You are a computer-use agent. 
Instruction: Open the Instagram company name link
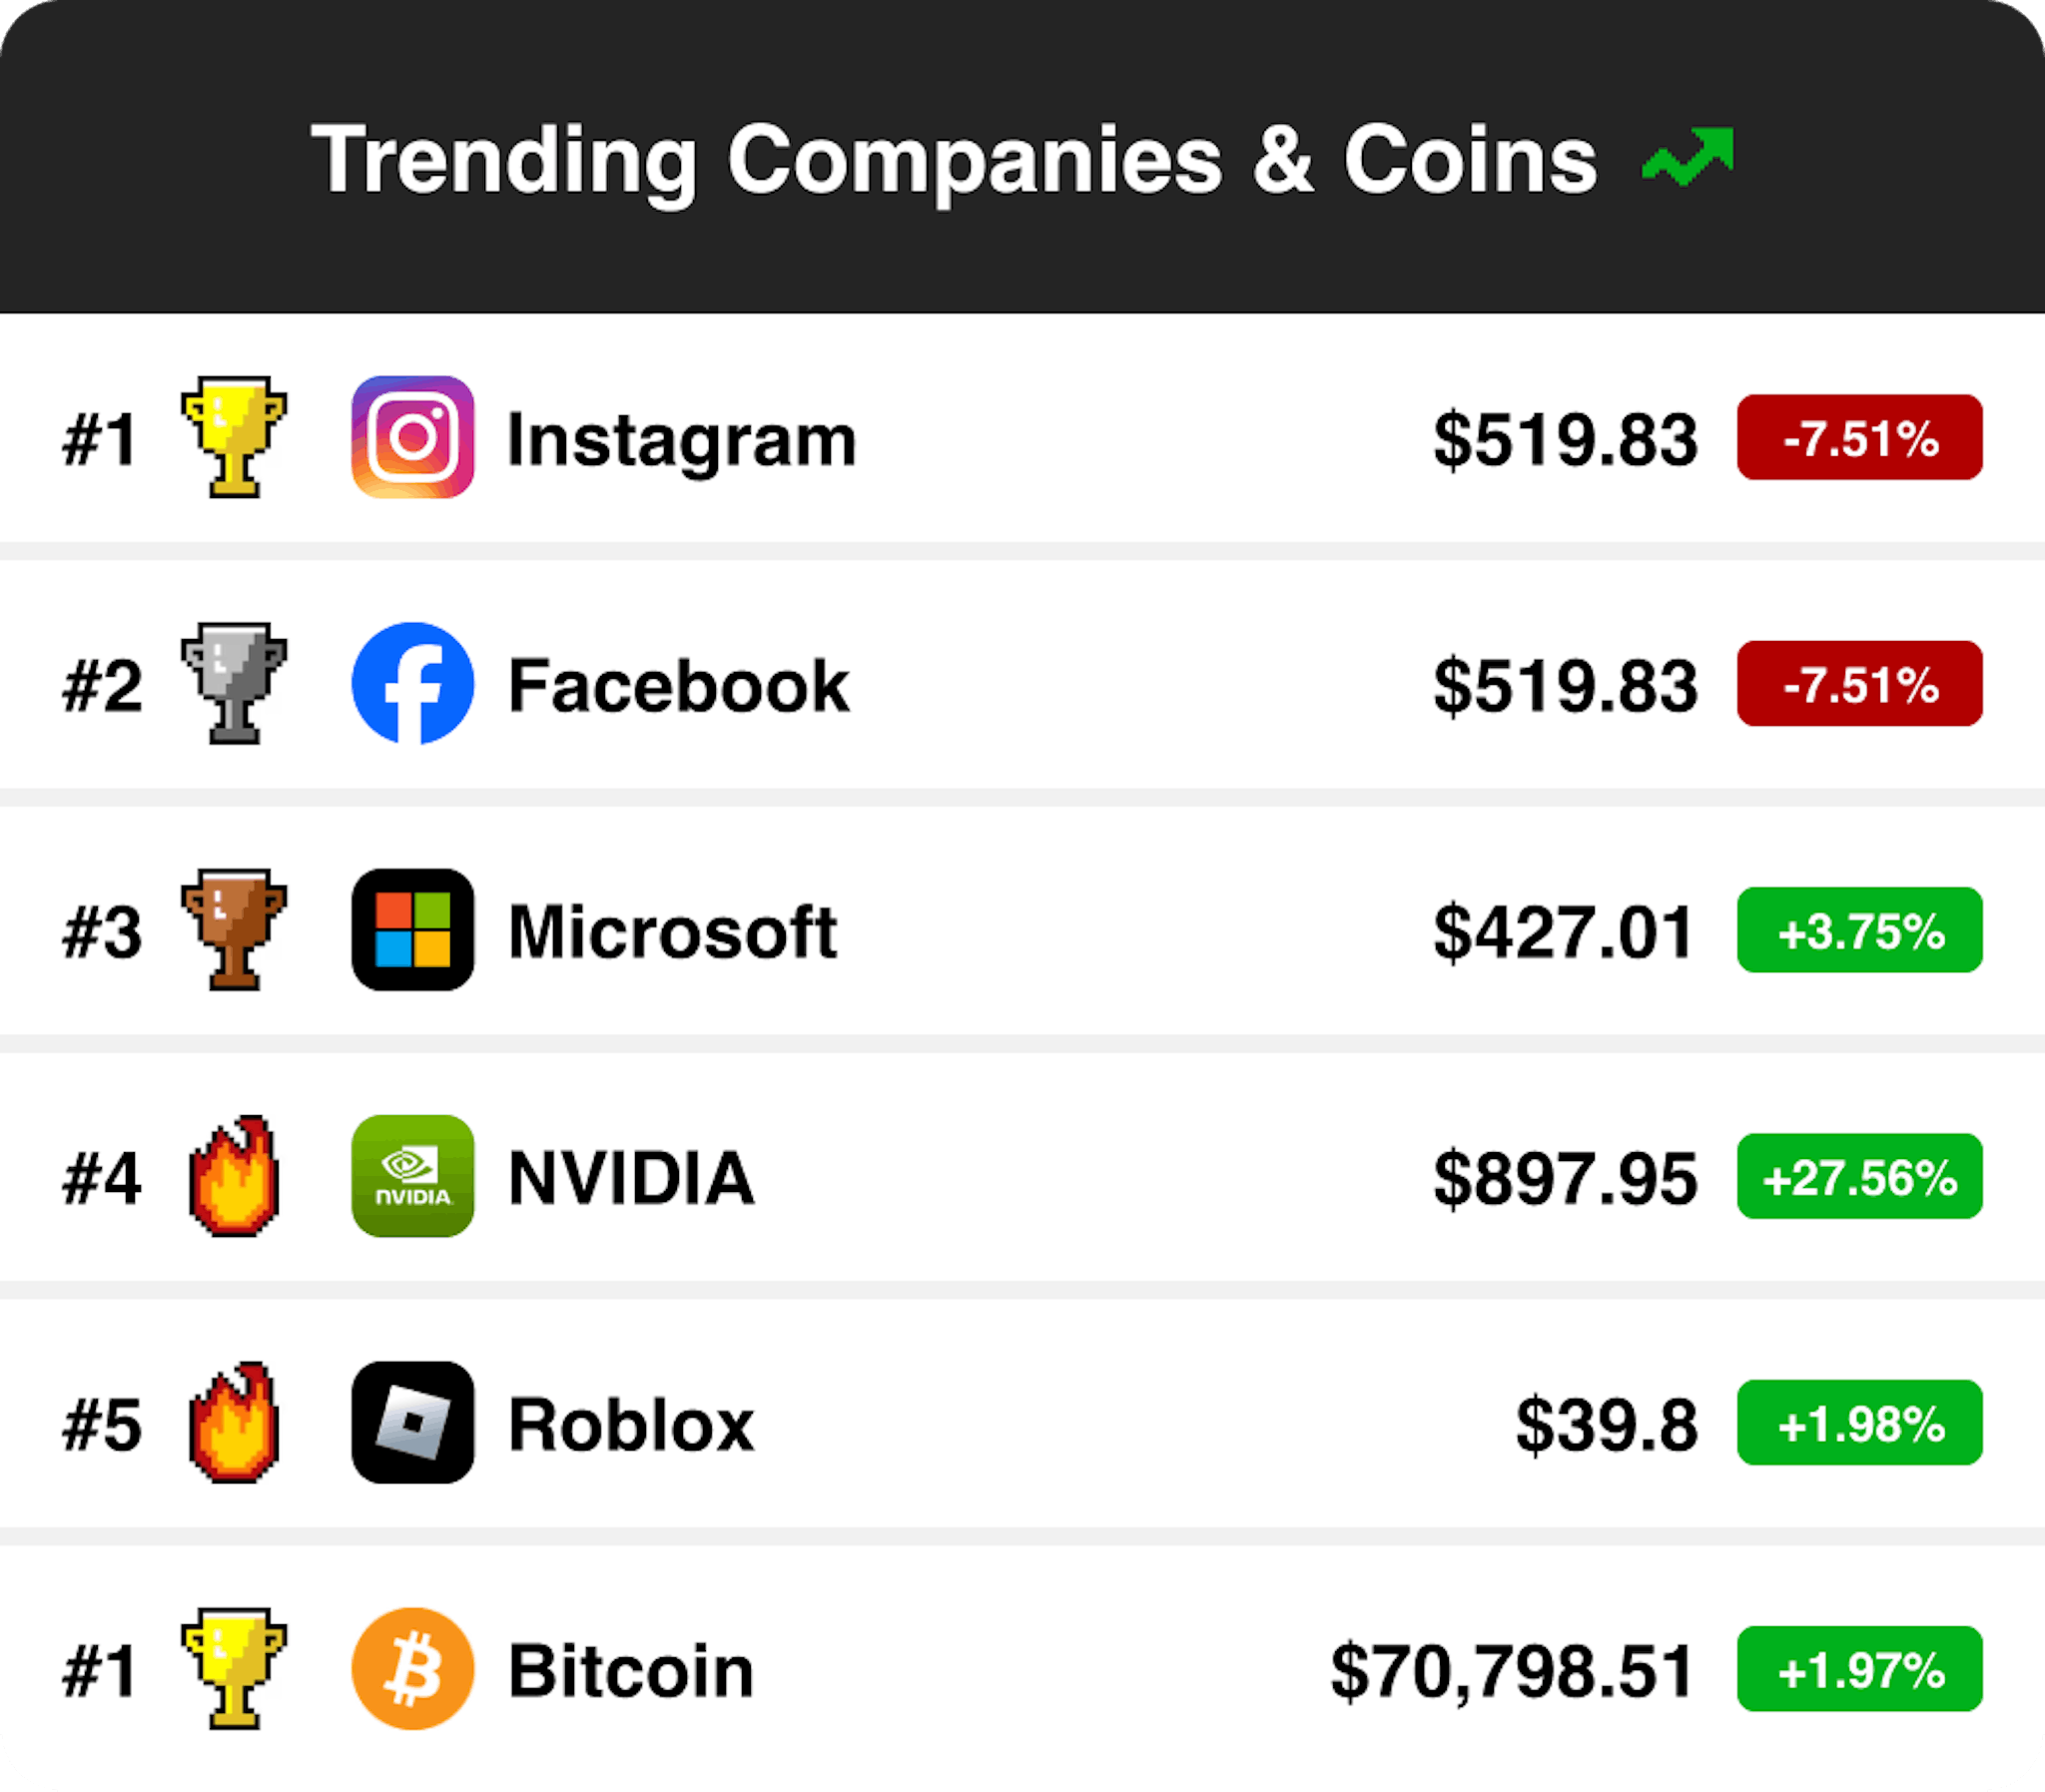(681, 440)
